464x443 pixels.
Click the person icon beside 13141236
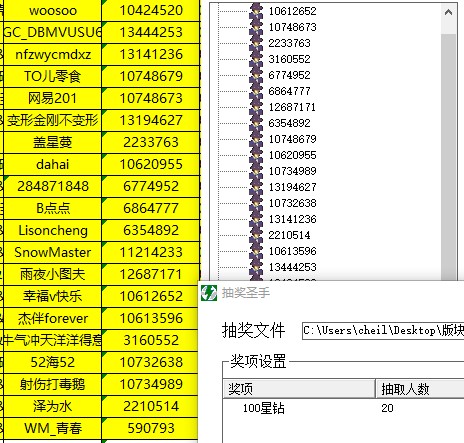point(256,219)
